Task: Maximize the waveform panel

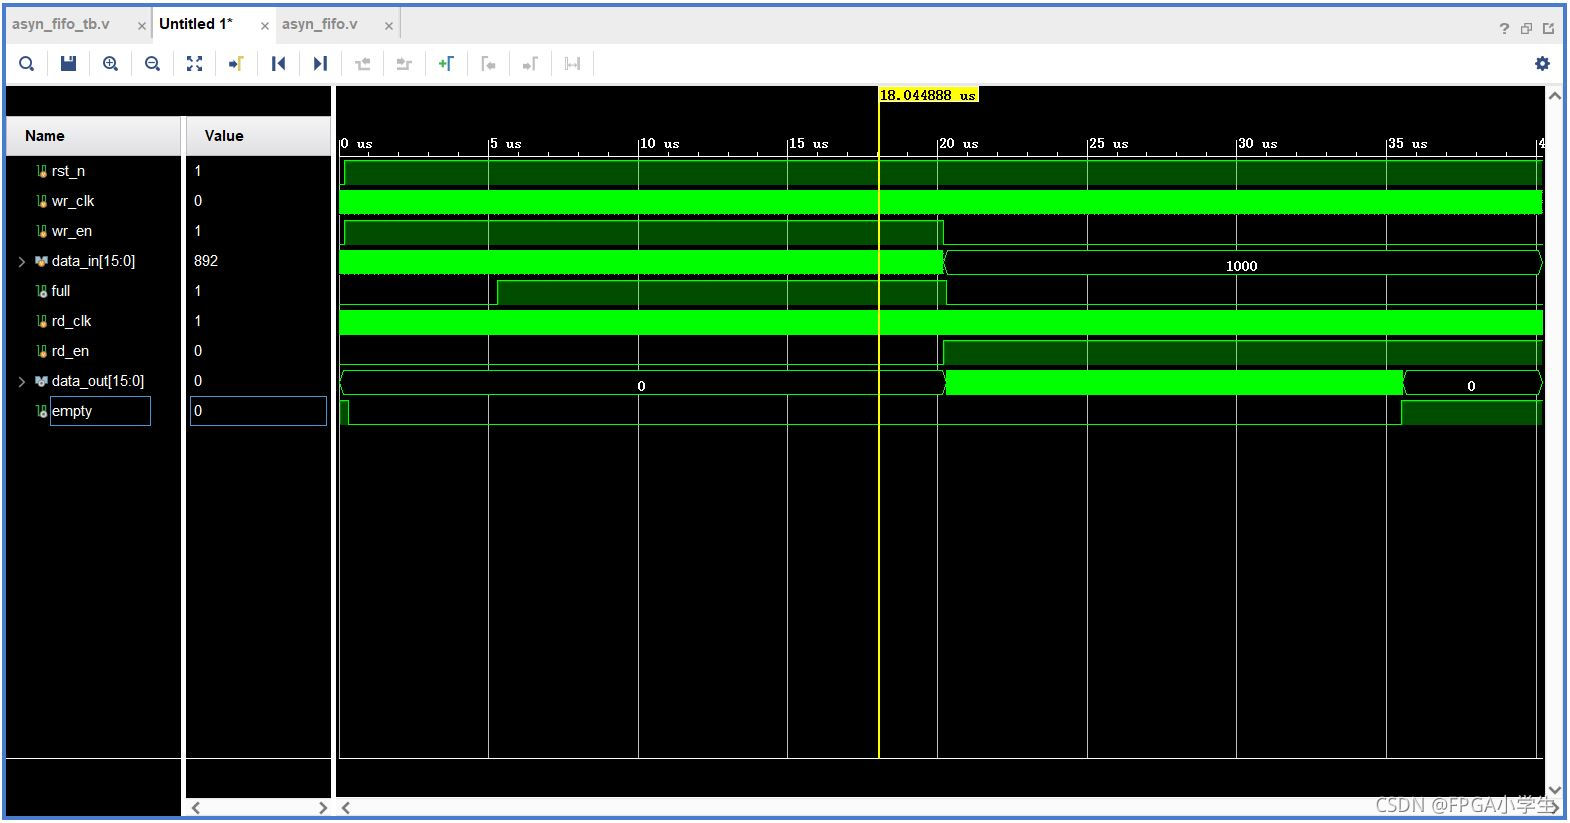Action: [x=1548, y=29]
